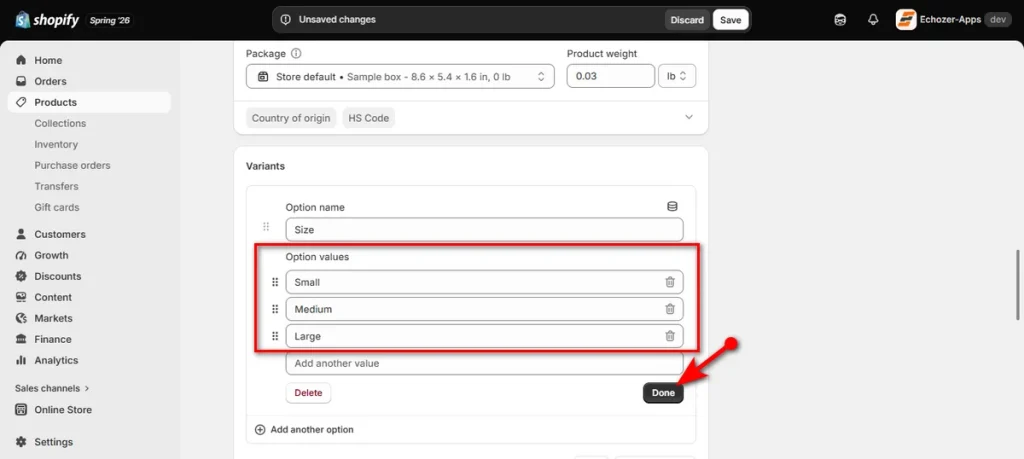Expand the Country of origin section chevron
Viewport: 1024px width, 459px height.
click(x=688, y=118)
